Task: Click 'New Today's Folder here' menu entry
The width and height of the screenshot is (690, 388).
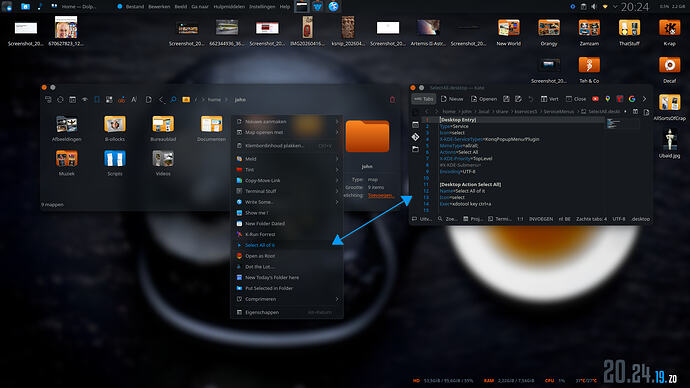Action: [x=286, y=278]
